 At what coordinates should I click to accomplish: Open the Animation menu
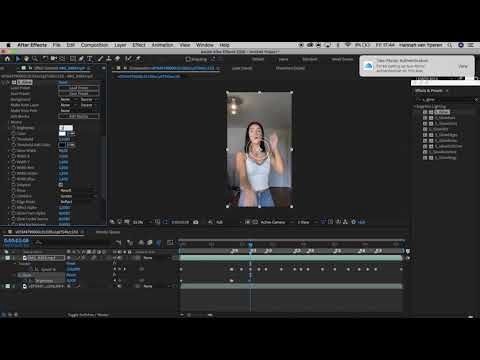click(162, 45)
